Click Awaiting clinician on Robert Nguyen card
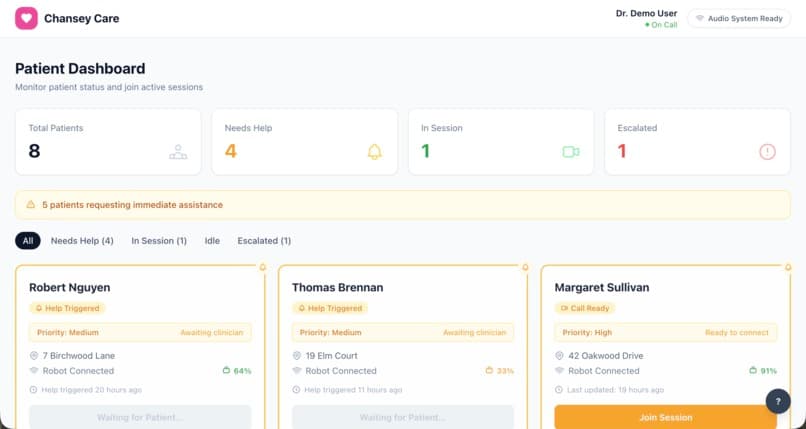 (x=212, y=332)
